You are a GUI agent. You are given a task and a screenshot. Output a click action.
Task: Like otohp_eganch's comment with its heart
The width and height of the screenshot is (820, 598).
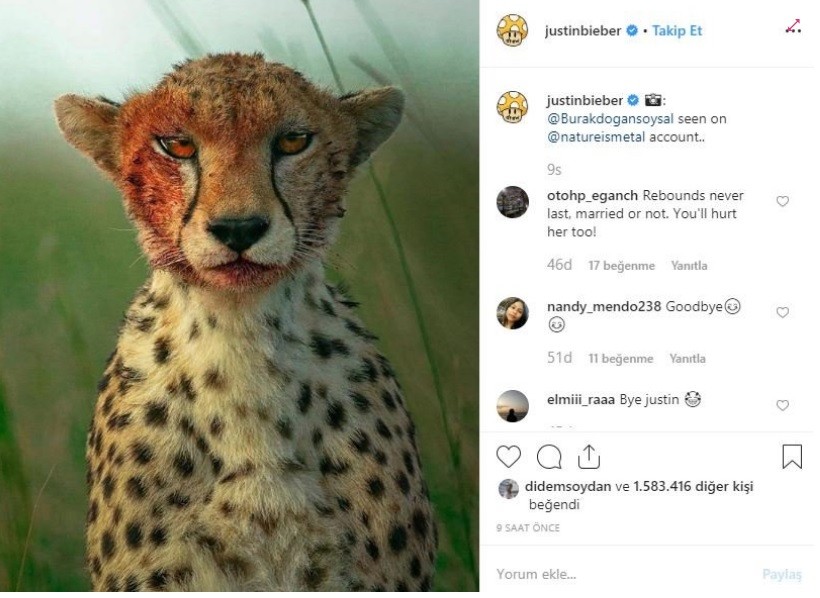[783, 200]
